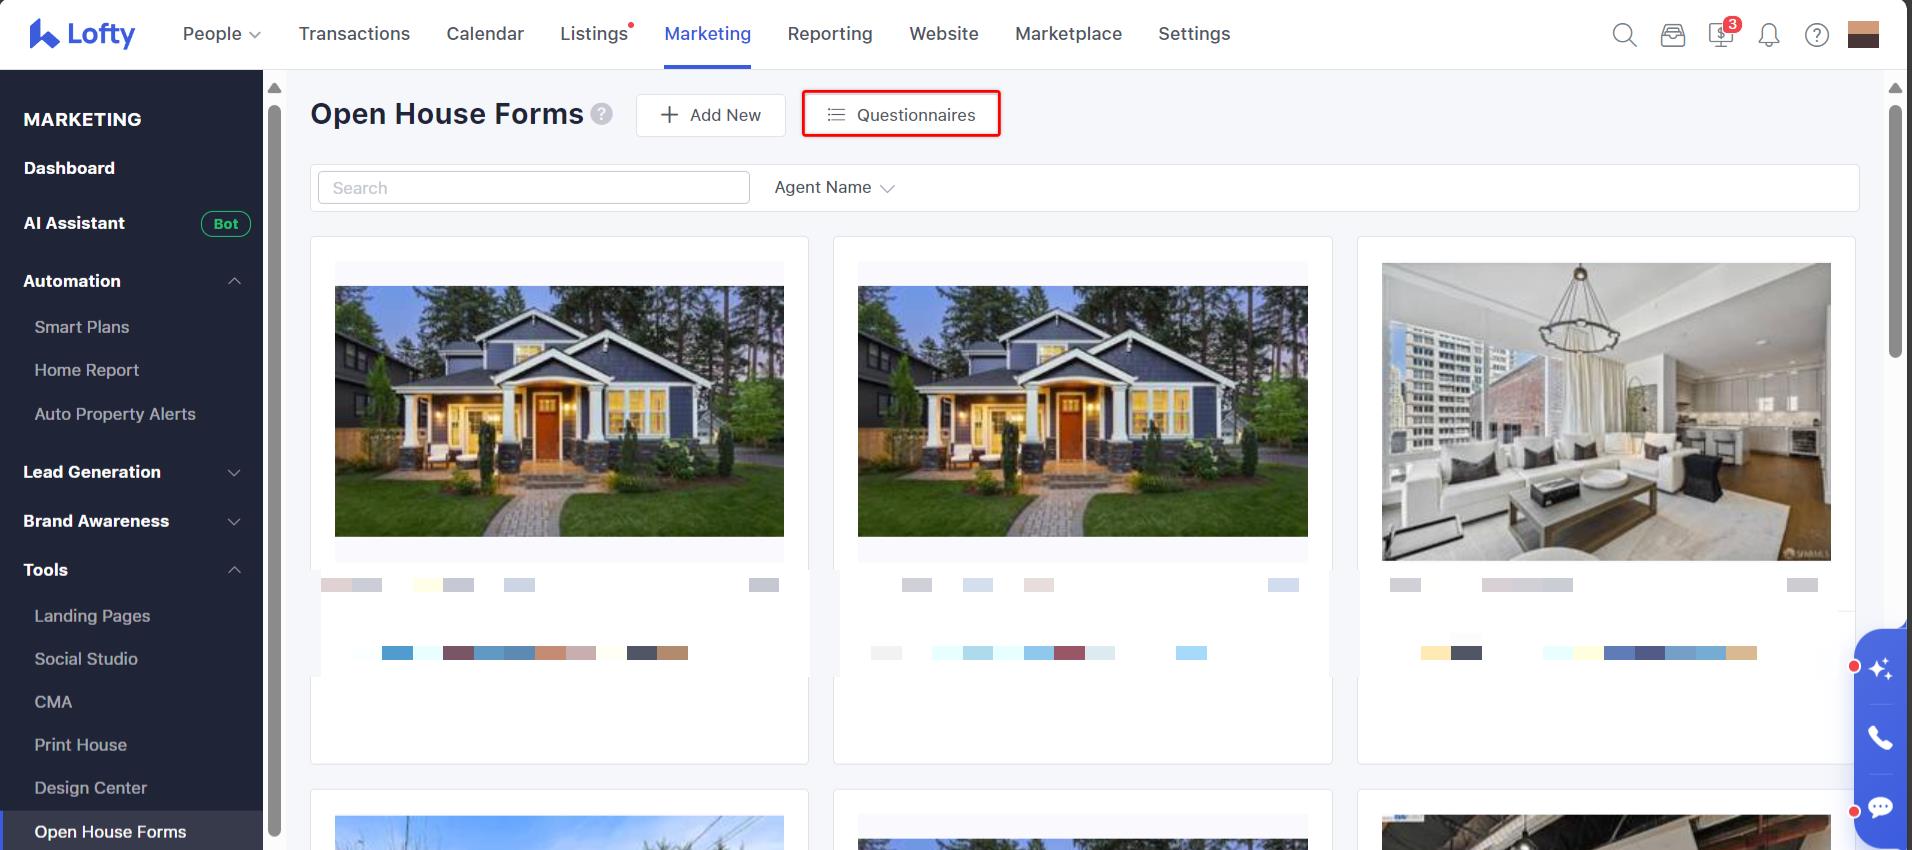1912x850 pixels.
Task: Open the Questionnaires button
Action: pos(901,115)
